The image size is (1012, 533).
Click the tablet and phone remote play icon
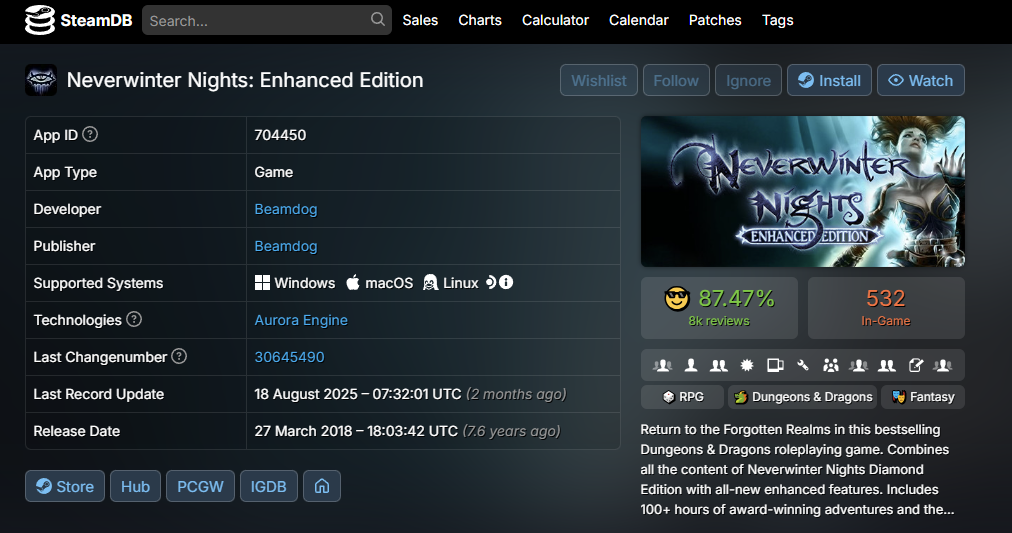[x=775, y=365]
